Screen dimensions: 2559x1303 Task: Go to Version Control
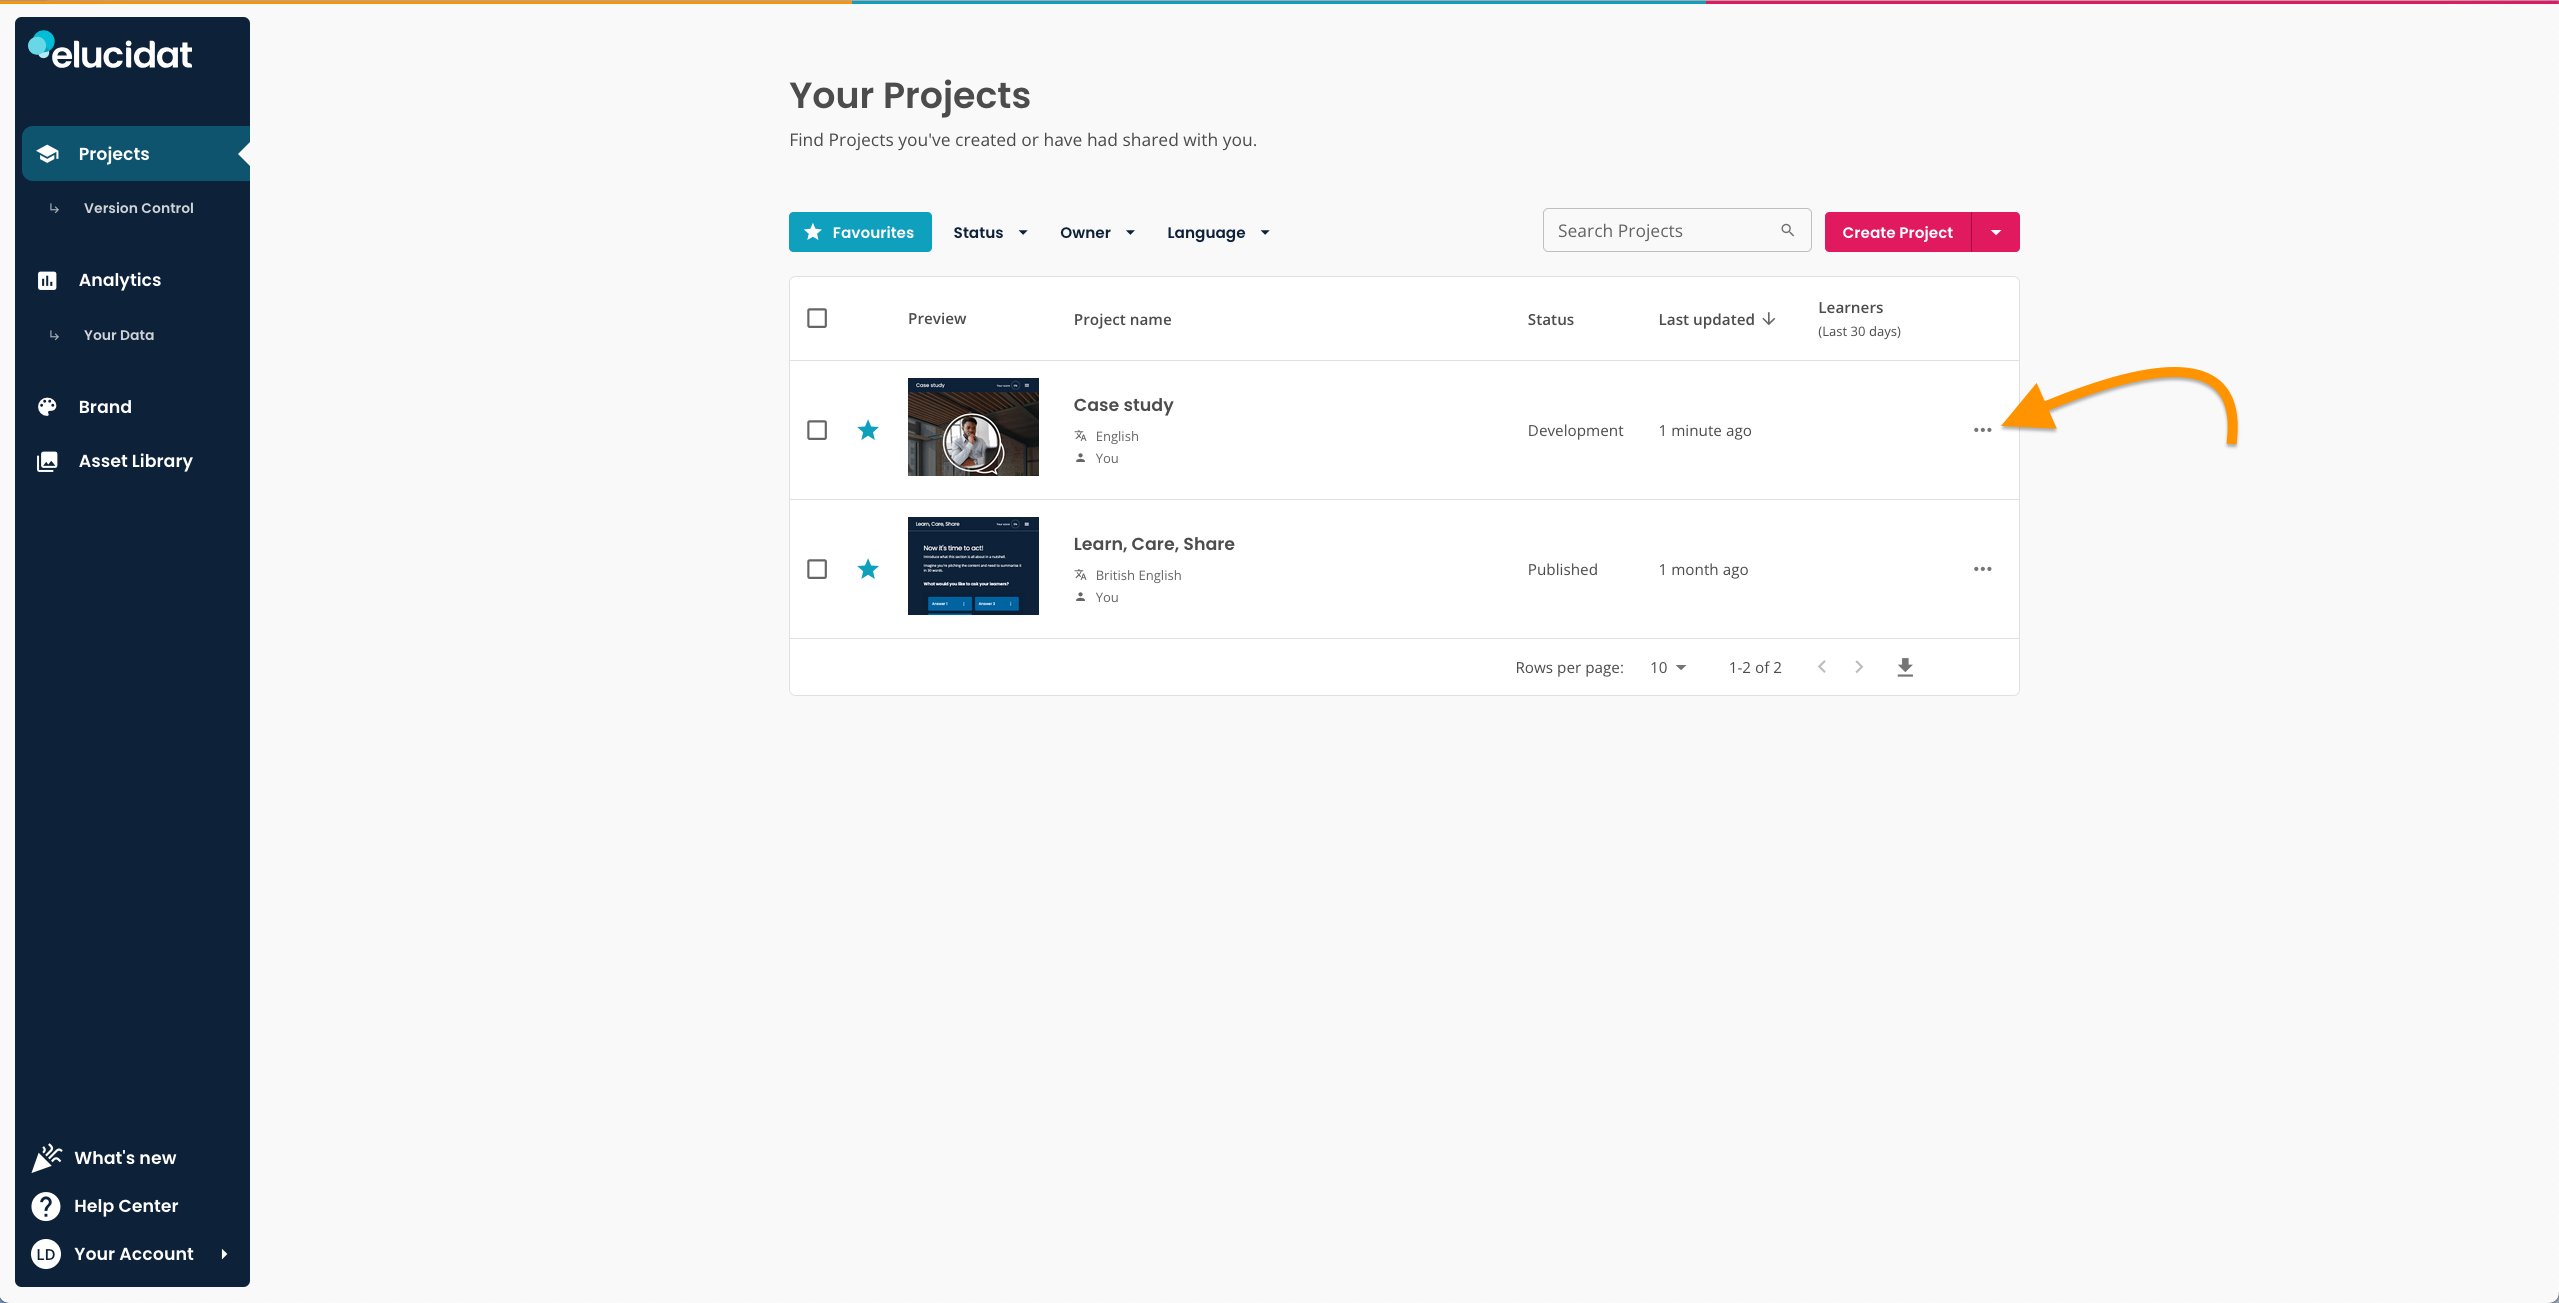click(138, 208)
